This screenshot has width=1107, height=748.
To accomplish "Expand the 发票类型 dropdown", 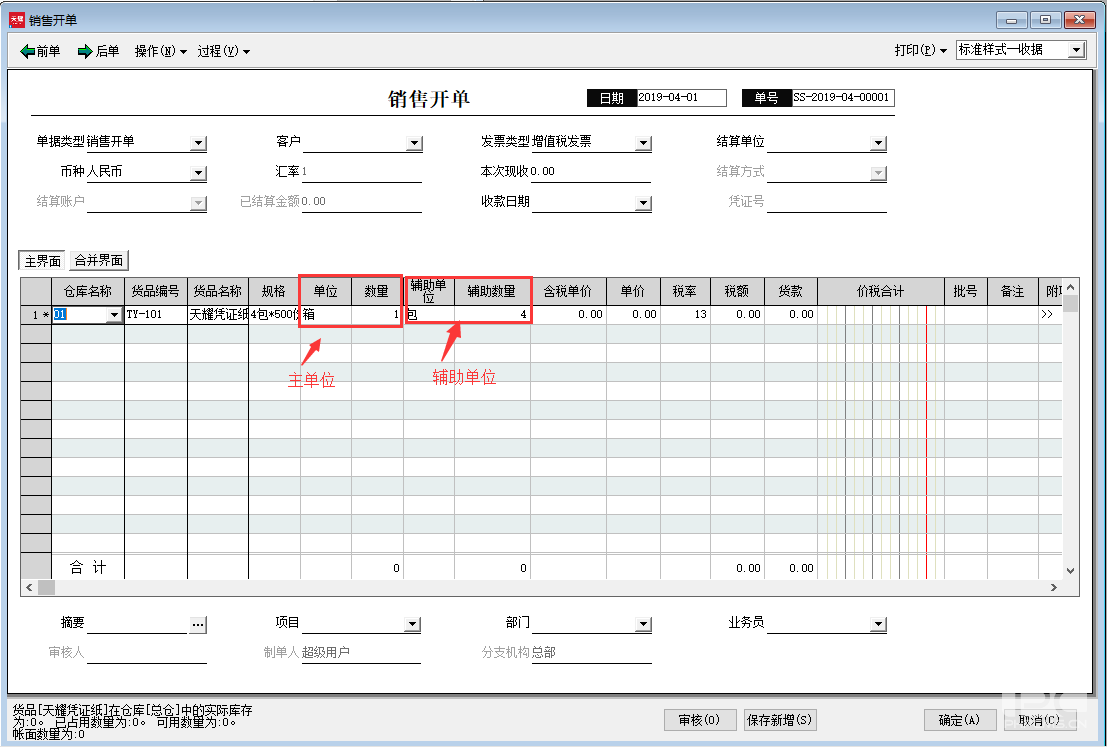I will (x=643, y=144).
